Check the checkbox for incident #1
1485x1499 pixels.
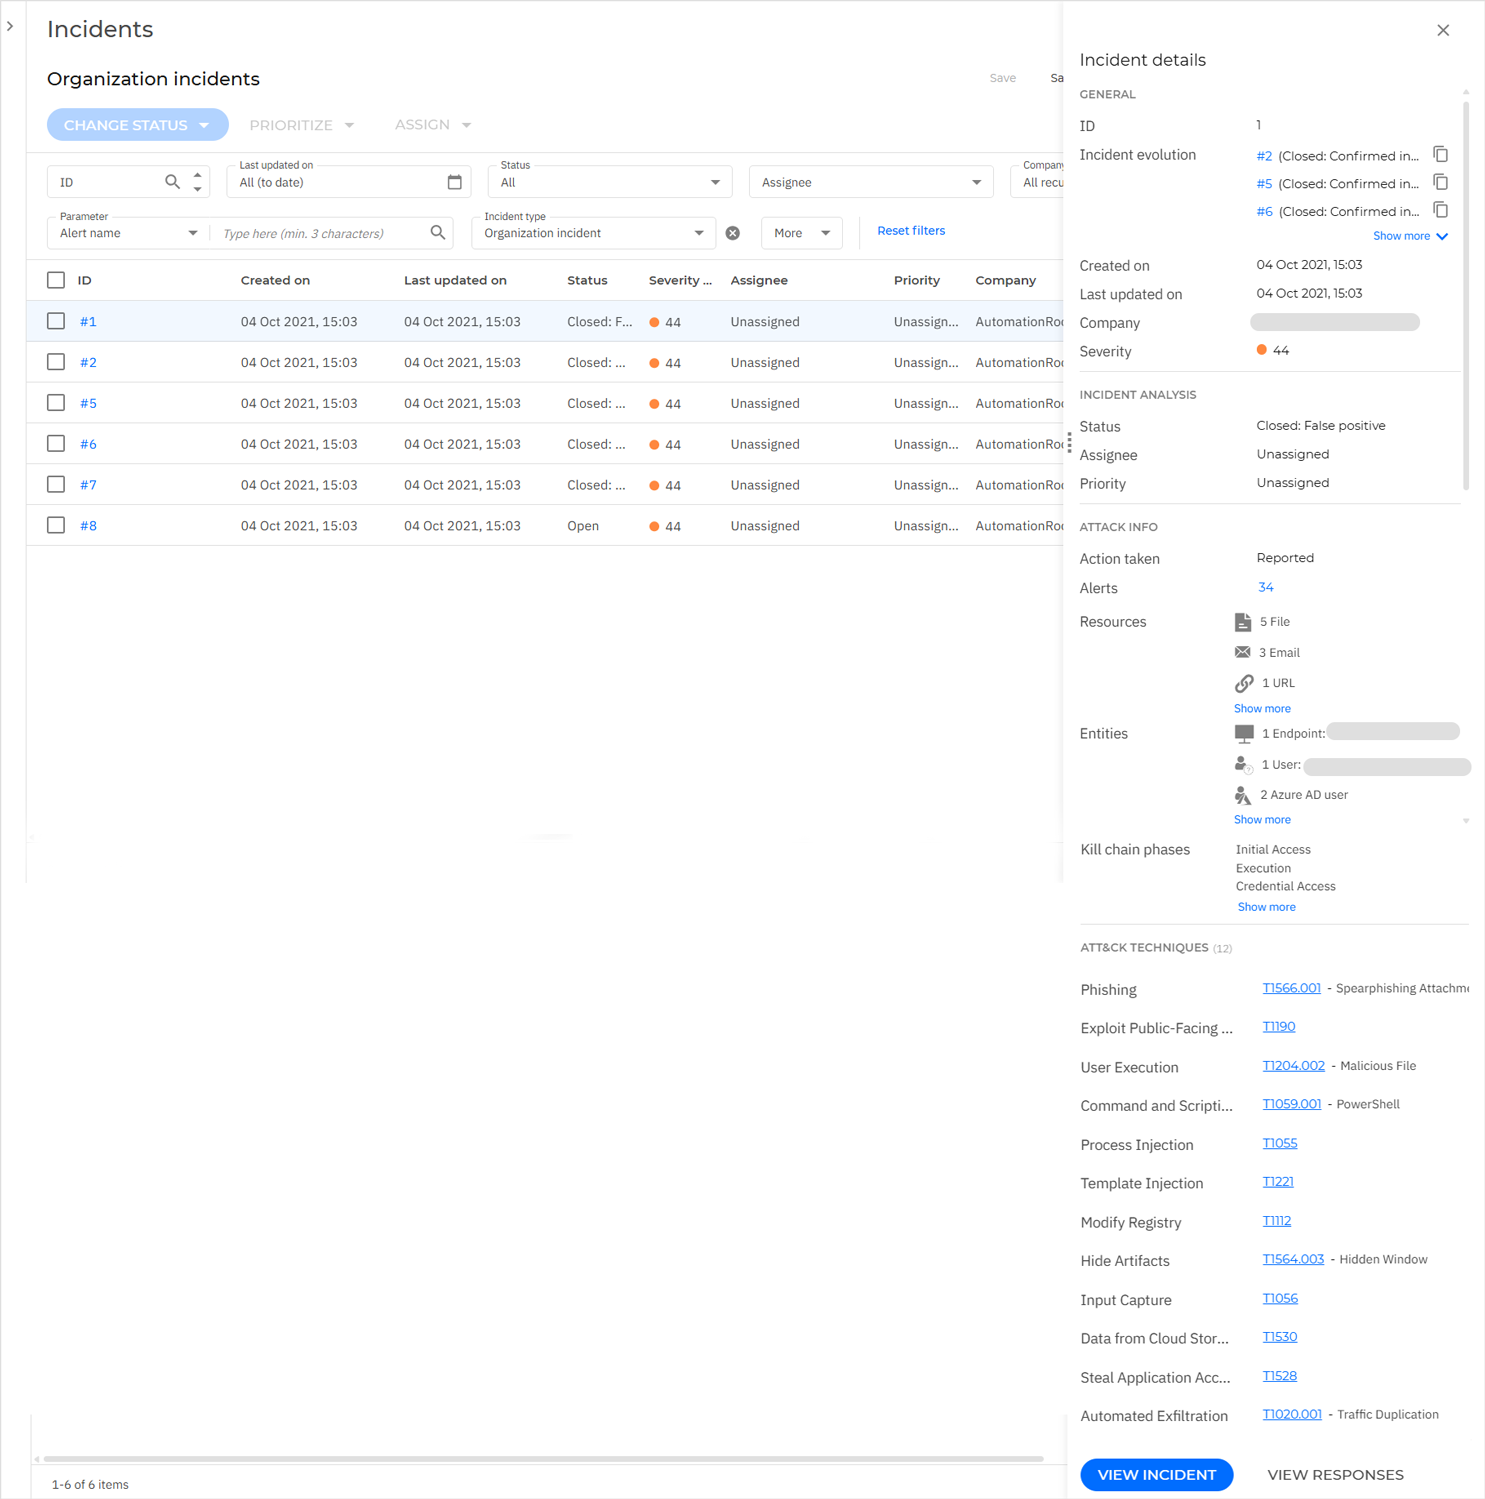click(x=55, y=321)
